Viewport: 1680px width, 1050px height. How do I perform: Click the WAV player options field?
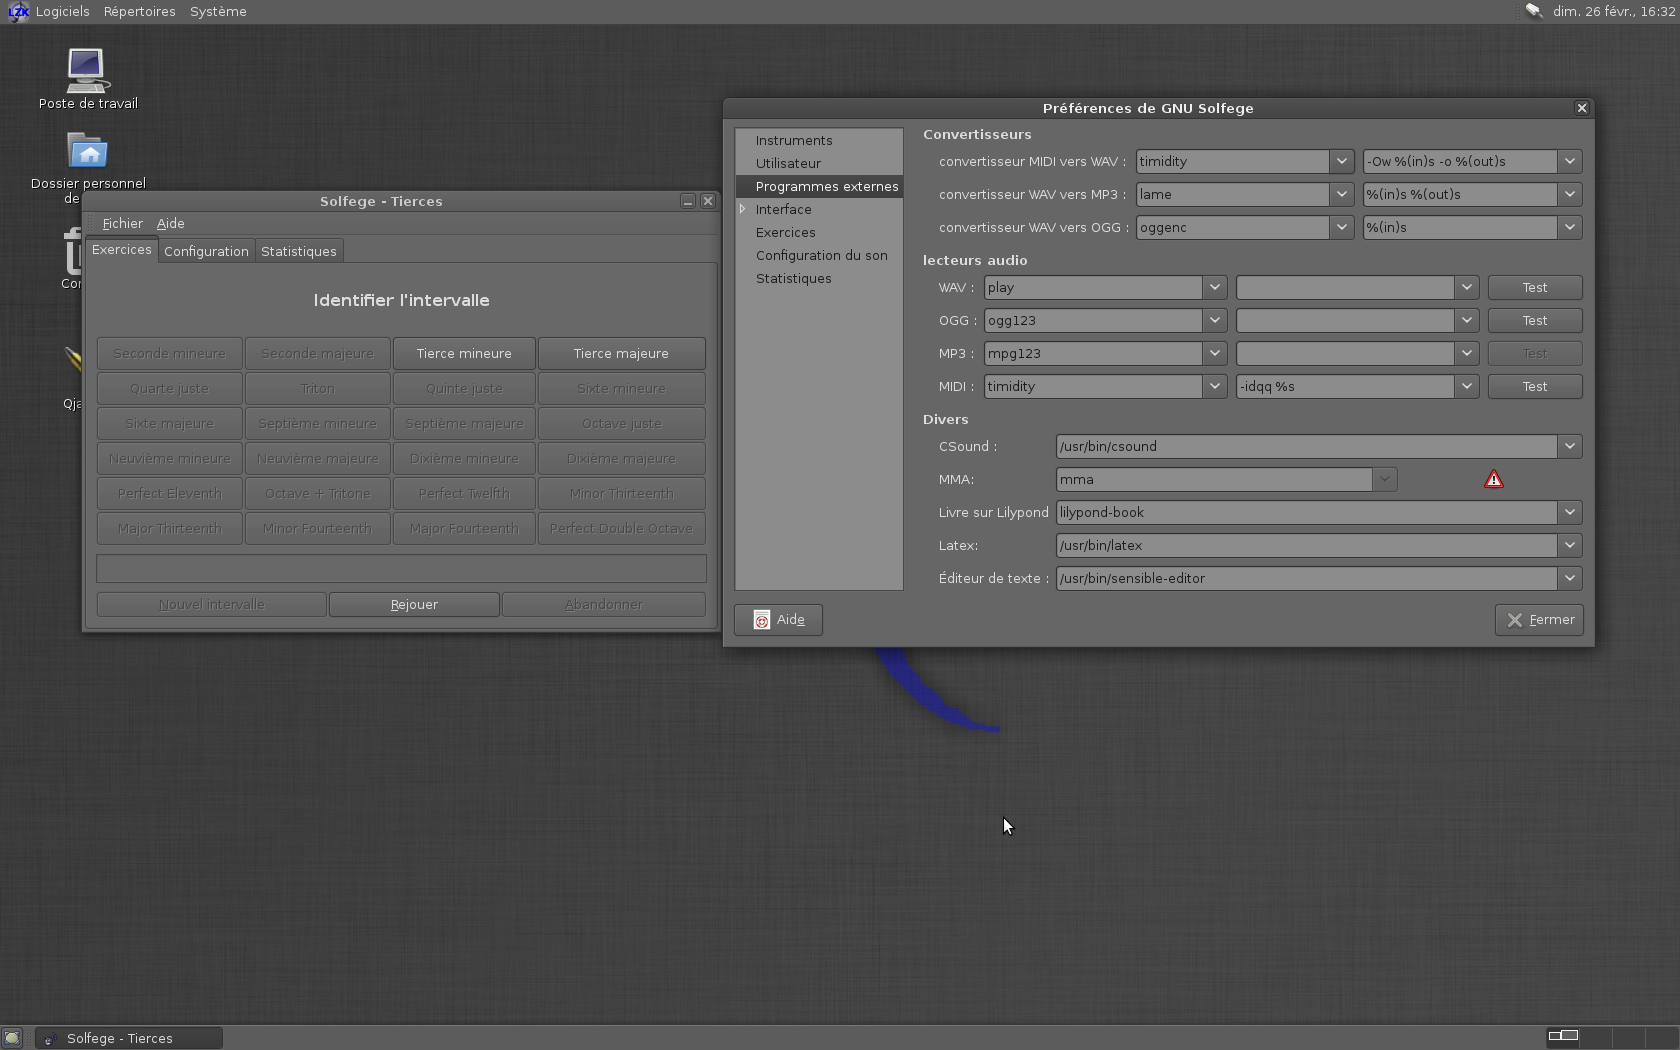pos(1345,287)
